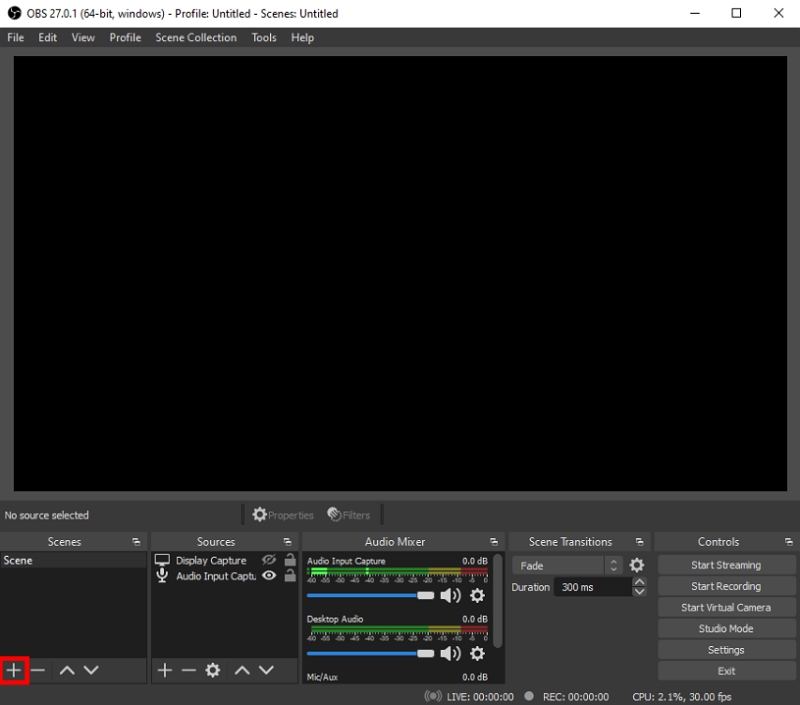Viewport: 800px width, 705px height.
Task: Open Audio Input Capture mixer settings gear
Action: point(477,595)
